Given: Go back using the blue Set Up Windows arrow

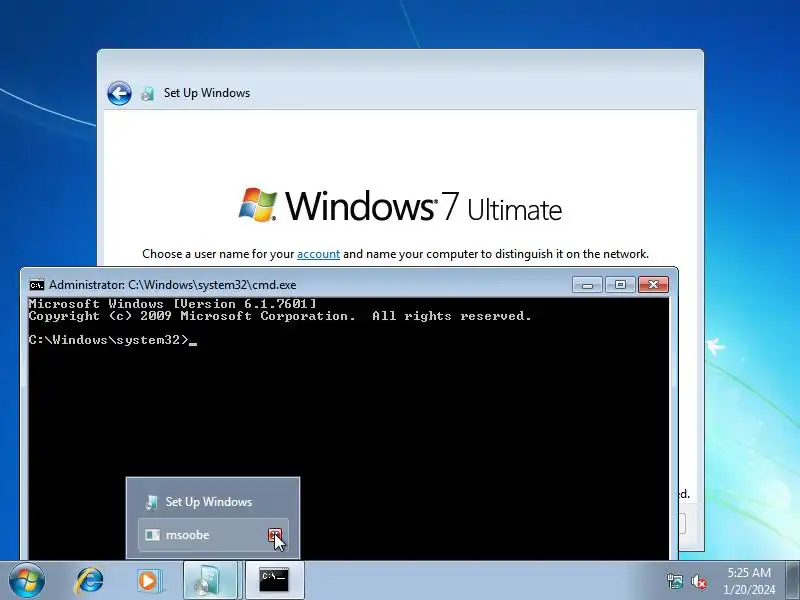Looking at the screenshot, I should tap(119, 93).
